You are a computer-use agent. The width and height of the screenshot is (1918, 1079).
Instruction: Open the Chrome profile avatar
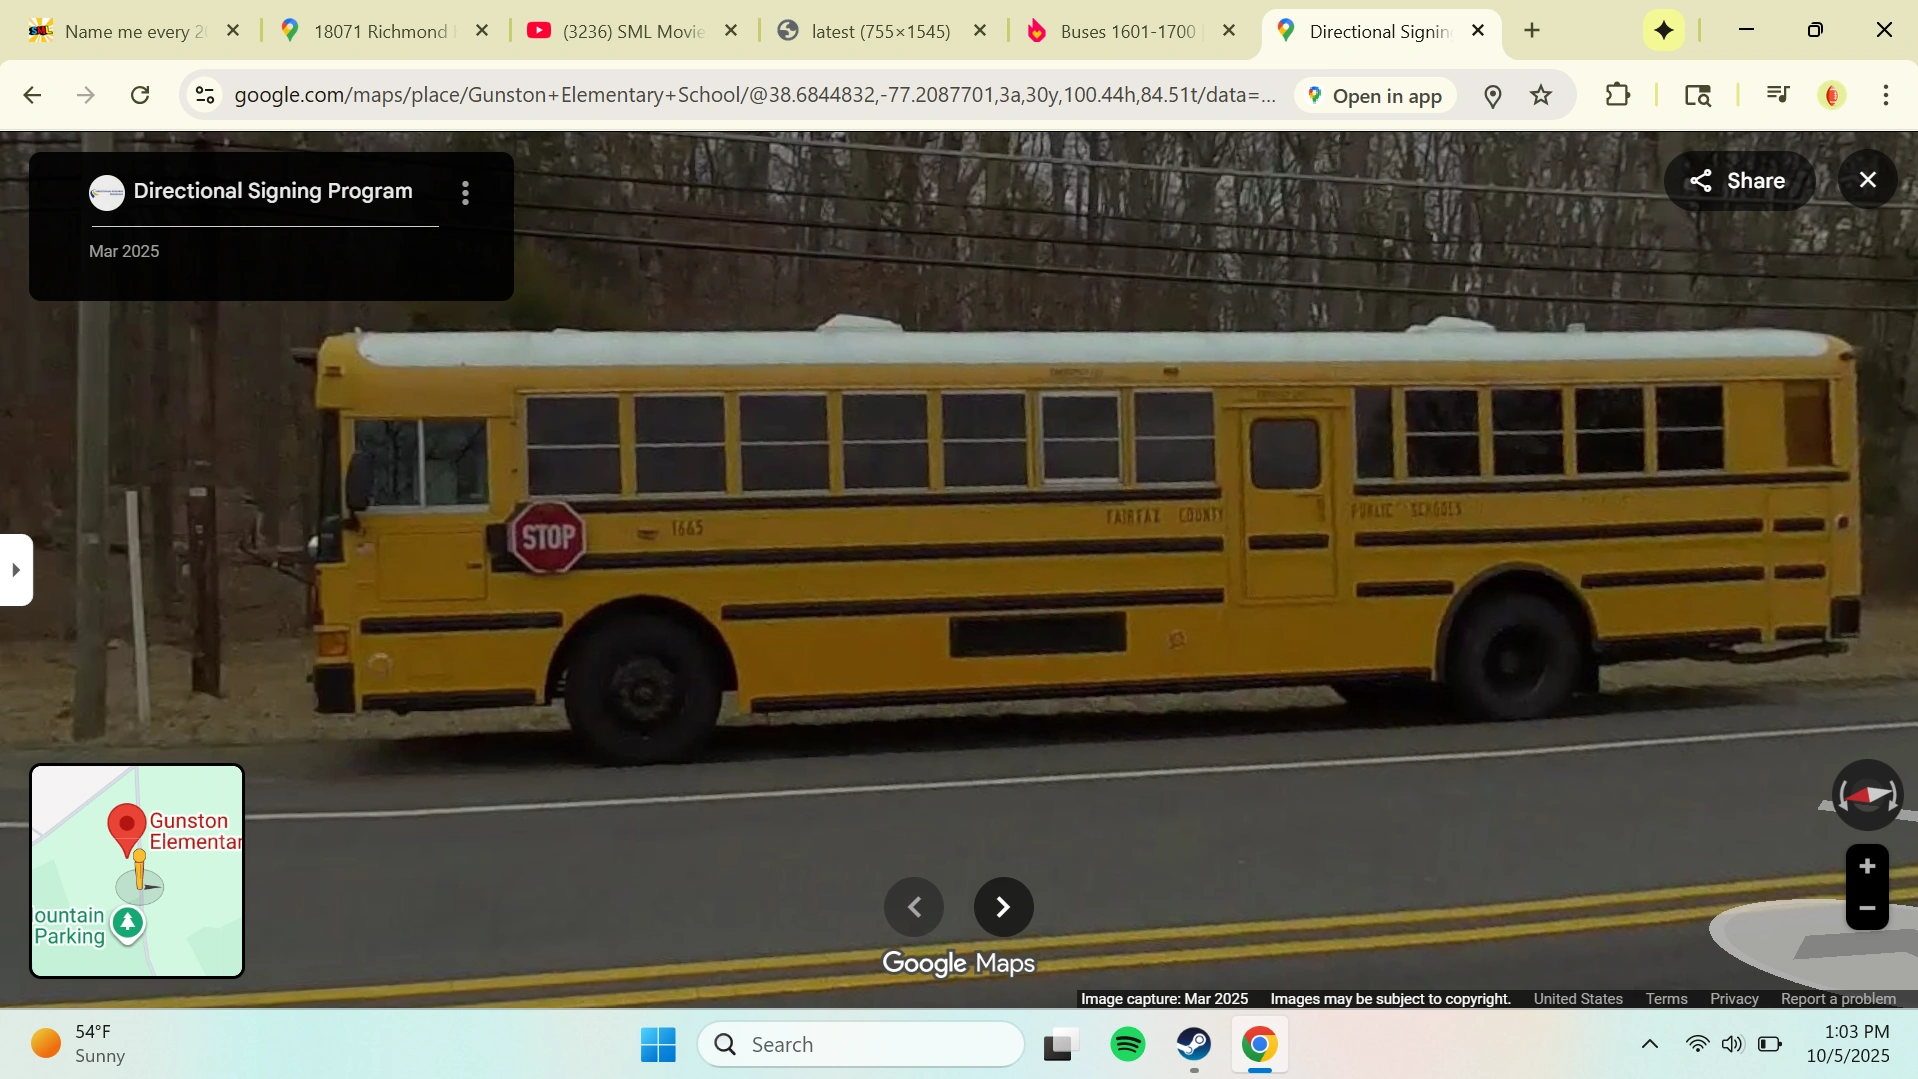coord(1832,95)
